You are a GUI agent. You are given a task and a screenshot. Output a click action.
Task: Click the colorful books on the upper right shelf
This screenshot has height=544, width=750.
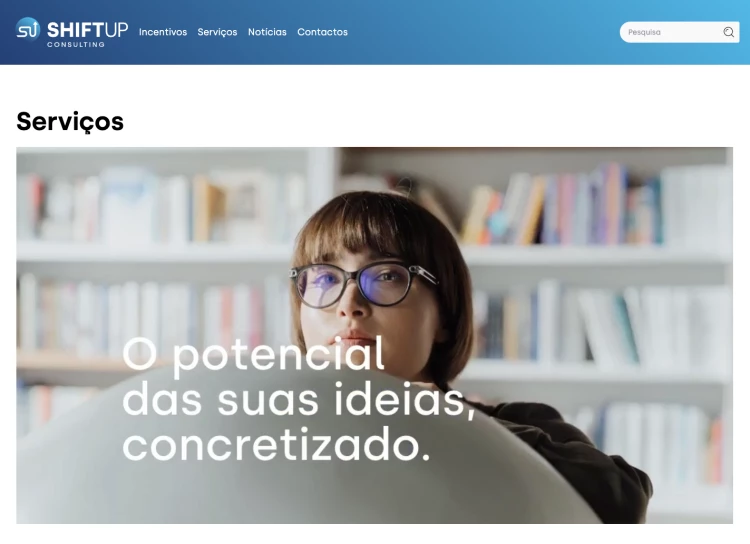pyautogui.click(x=560, y=206)
